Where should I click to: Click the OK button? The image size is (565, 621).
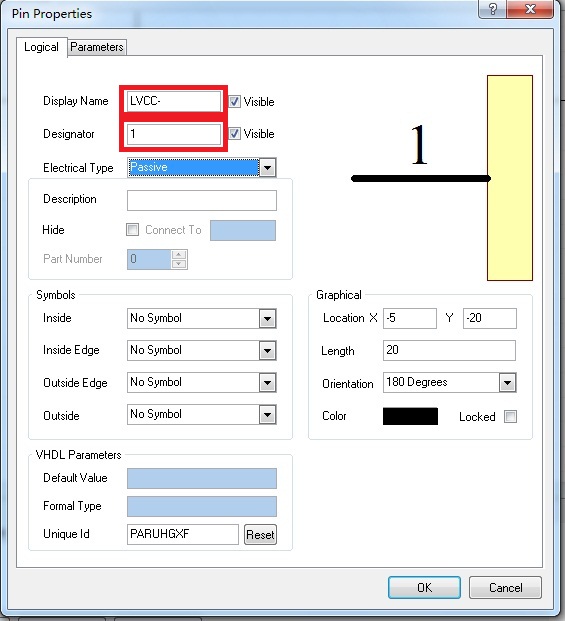424,587
